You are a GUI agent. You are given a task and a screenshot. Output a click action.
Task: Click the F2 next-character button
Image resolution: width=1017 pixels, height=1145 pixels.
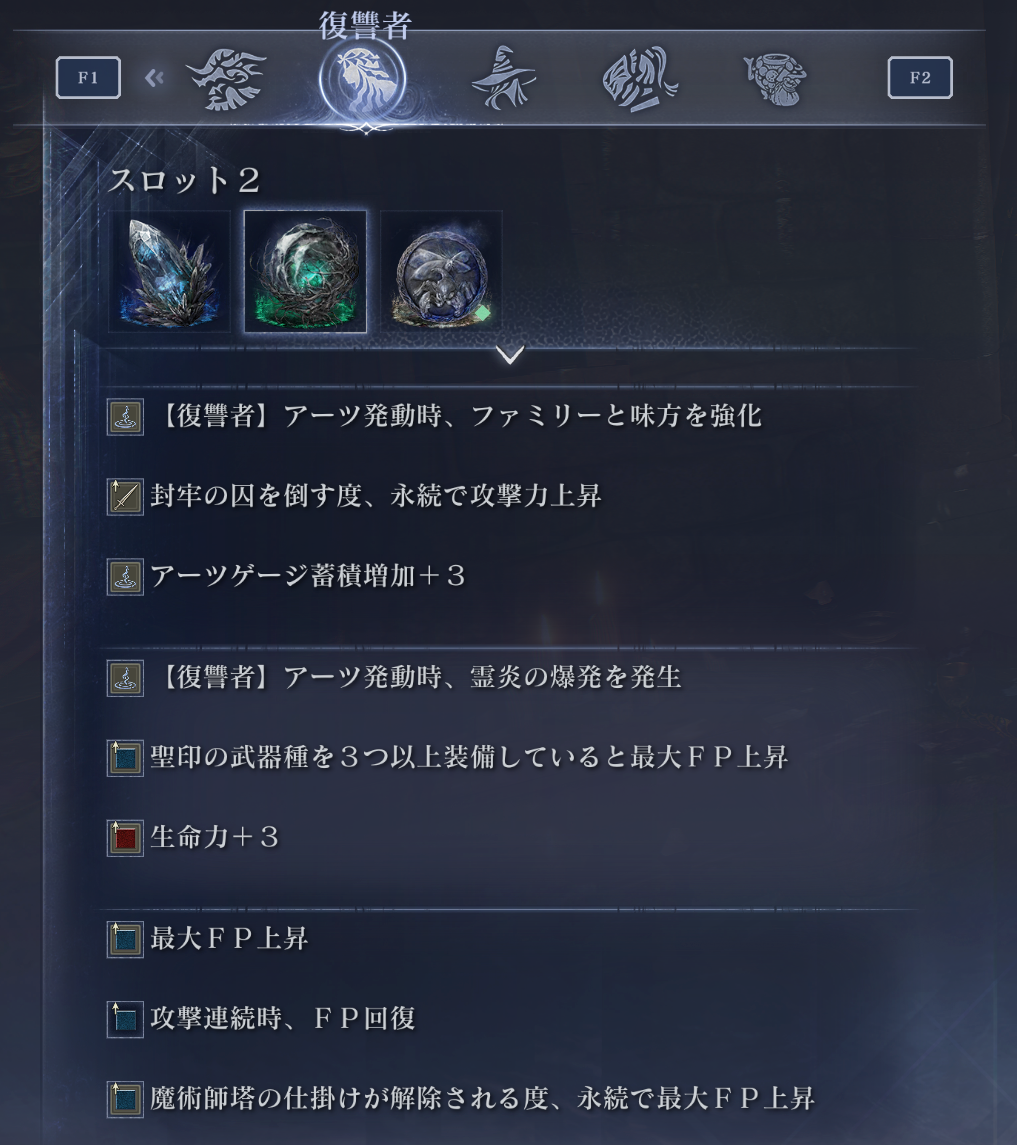(920, 77)
